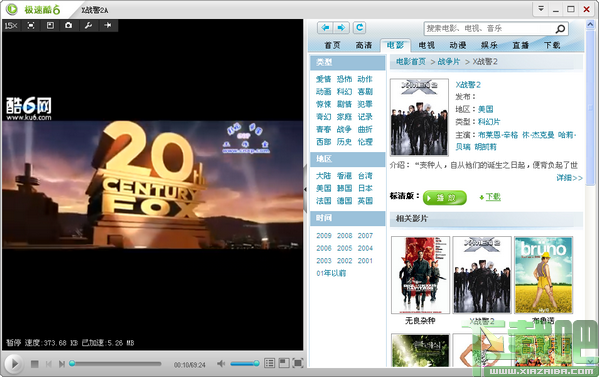Click the green 播放 button
The height and width of the screenshot is (377, 599).
point(445,197)
